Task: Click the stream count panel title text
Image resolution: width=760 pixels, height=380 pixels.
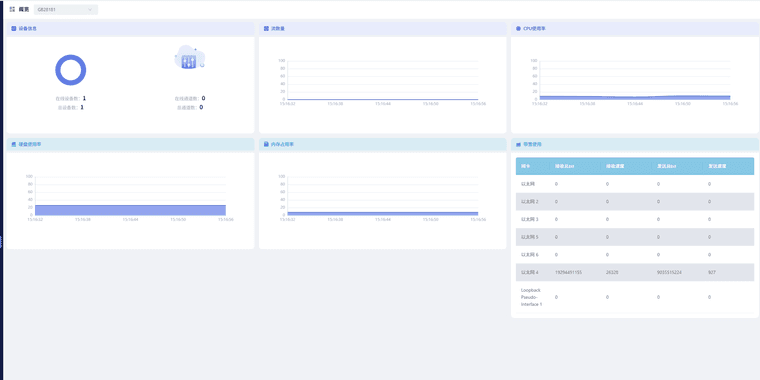Action: click(x=278, y=29)
